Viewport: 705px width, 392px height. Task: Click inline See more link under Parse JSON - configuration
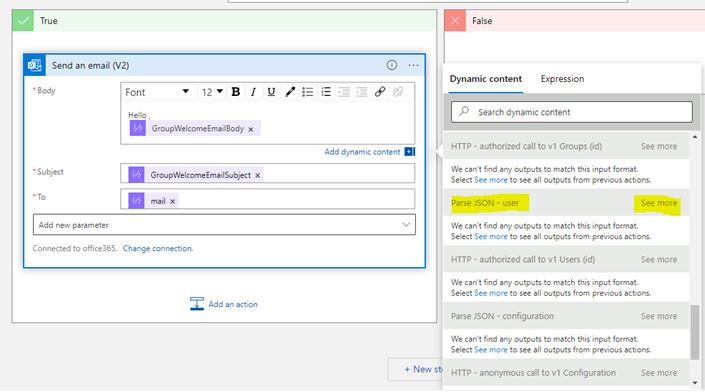click(491, 350)
